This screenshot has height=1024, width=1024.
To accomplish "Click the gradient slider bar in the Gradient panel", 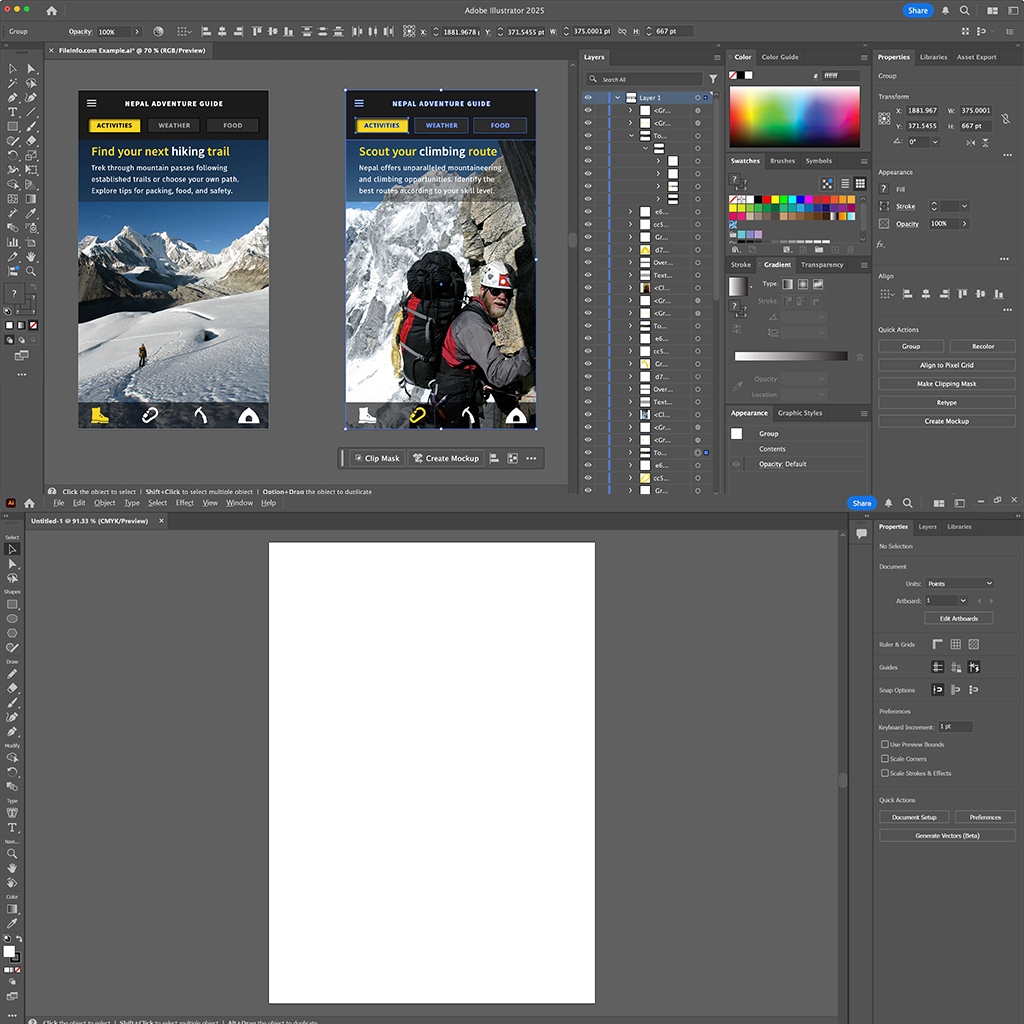I will 791,357.
